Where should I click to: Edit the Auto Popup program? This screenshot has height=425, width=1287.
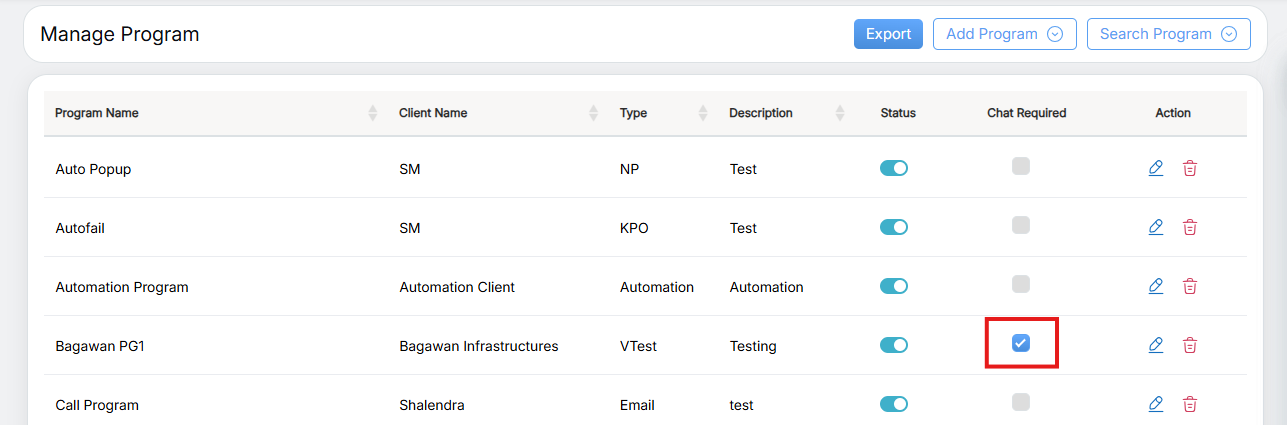(x=1156, y=168)
